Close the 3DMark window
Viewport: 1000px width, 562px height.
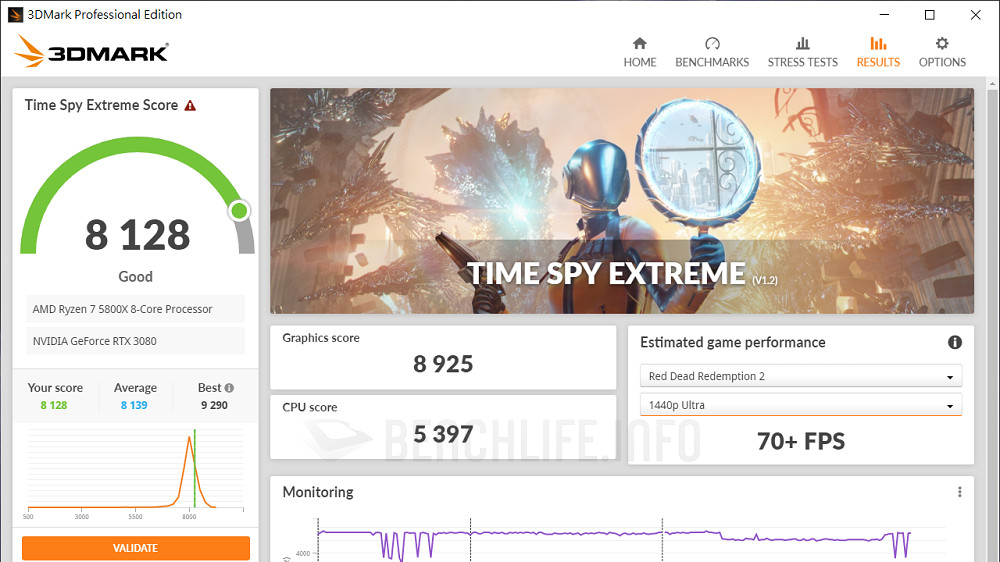pyautogui.click(x=975, y=15)
